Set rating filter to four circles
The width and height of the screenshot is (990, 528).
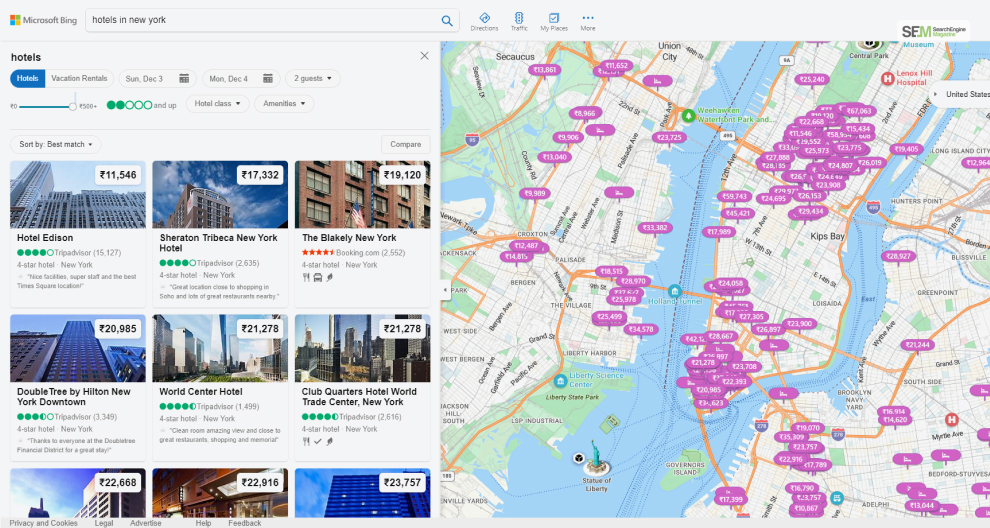(139, 105)
